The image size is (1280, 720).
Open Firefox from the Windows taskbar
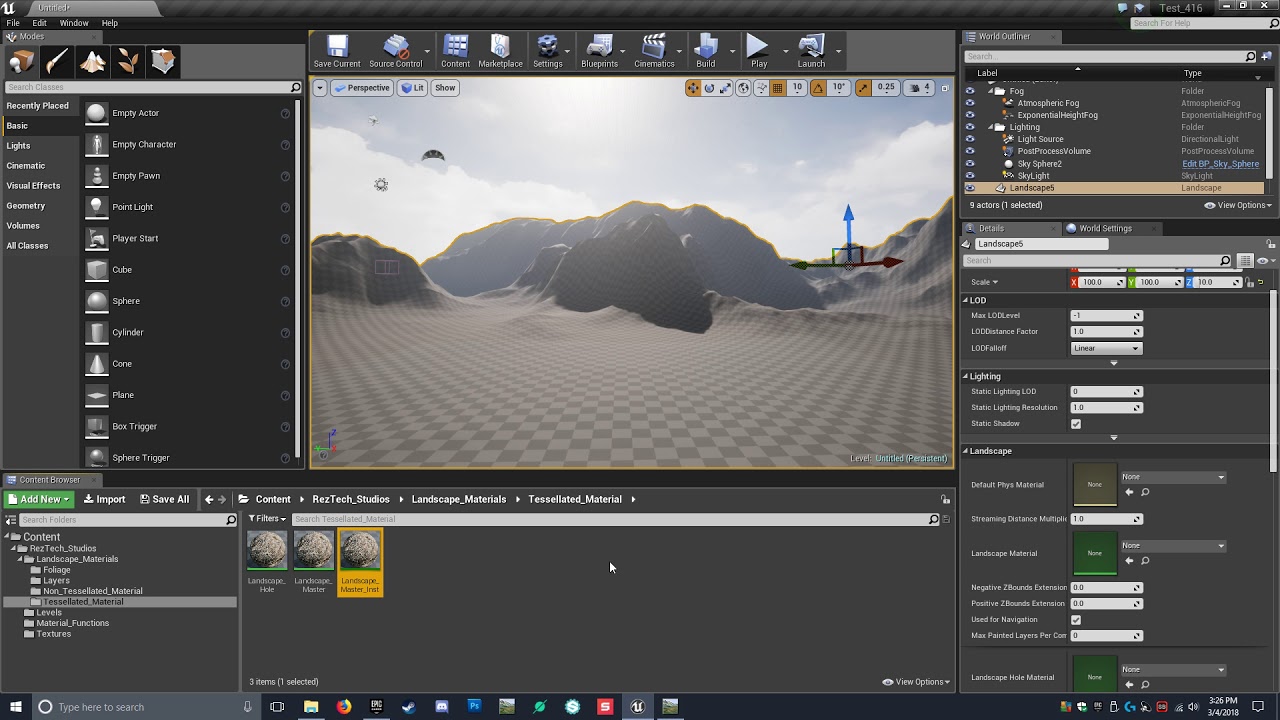click(x=343, y=706)
